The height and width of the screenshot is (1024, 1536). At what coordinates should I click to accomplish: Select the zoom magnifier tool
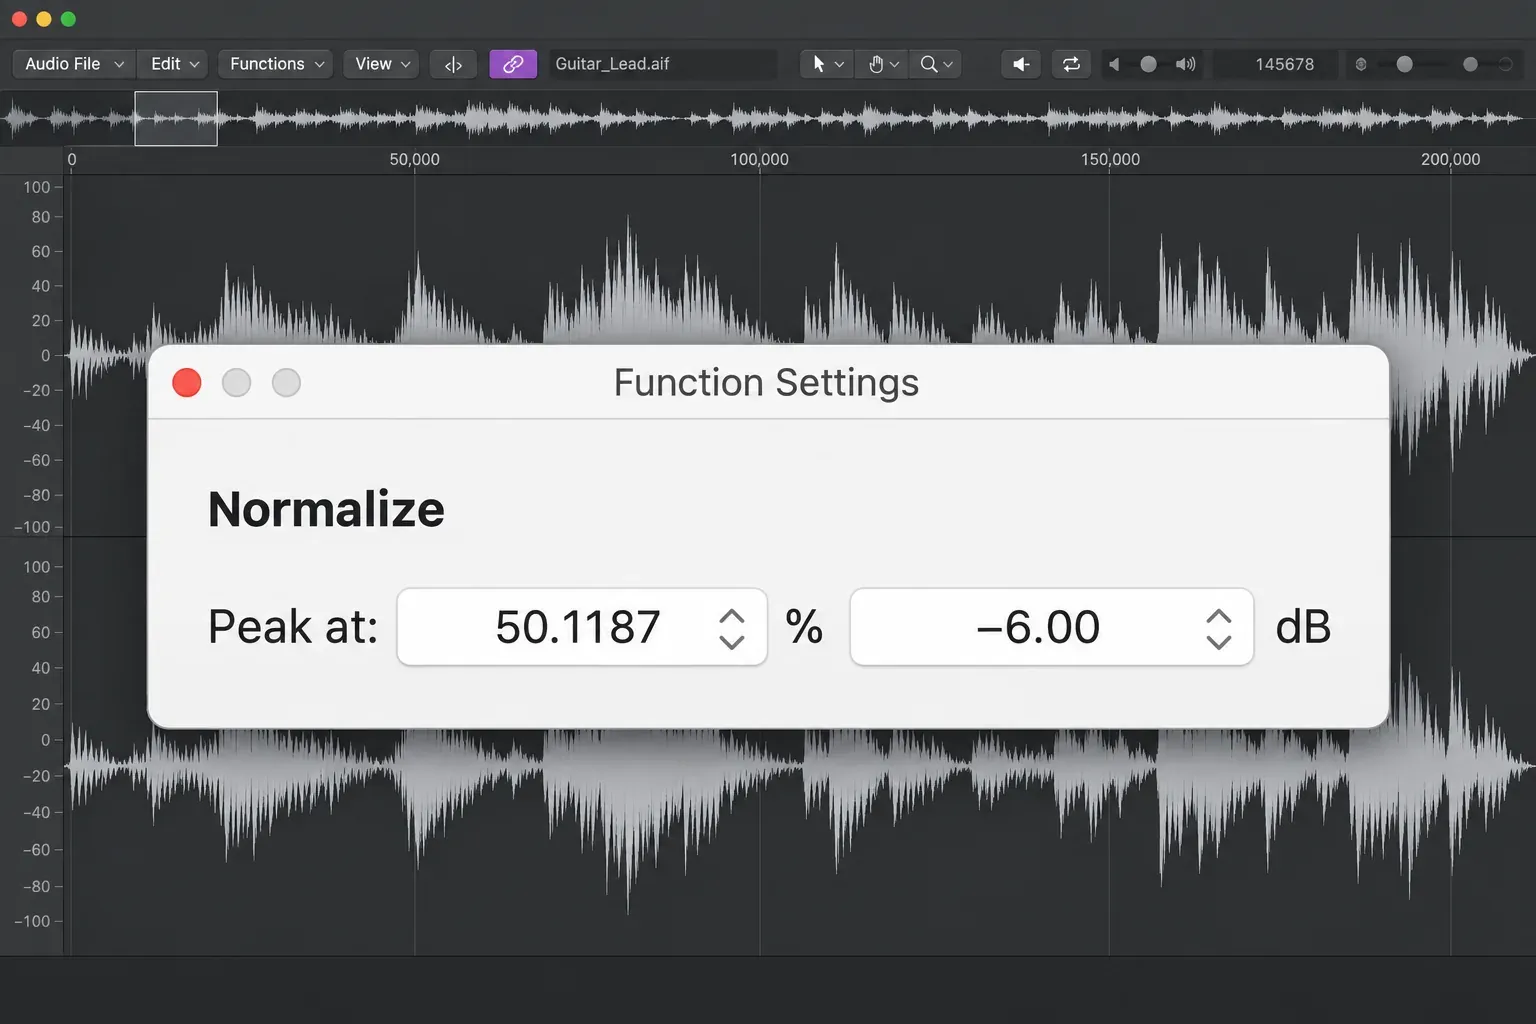coord(929,64)
